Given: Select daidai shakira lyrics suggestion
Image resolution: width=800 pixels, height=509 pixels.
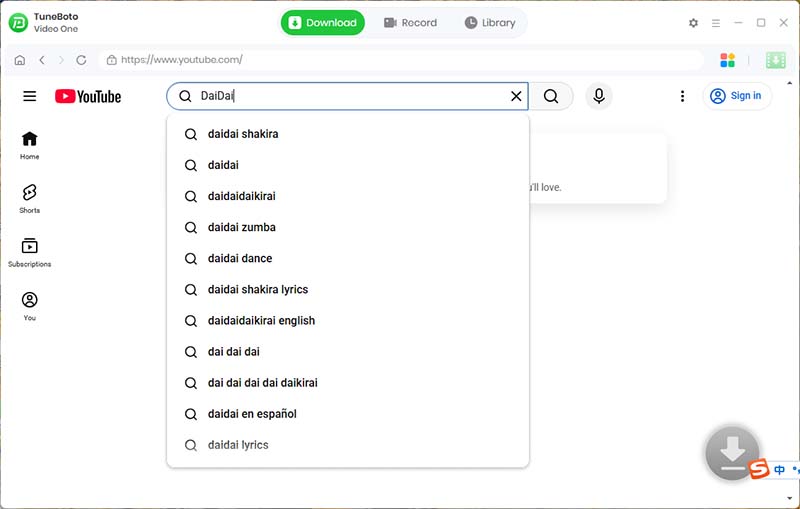Looking at the screenshot, I should [348, 290].
